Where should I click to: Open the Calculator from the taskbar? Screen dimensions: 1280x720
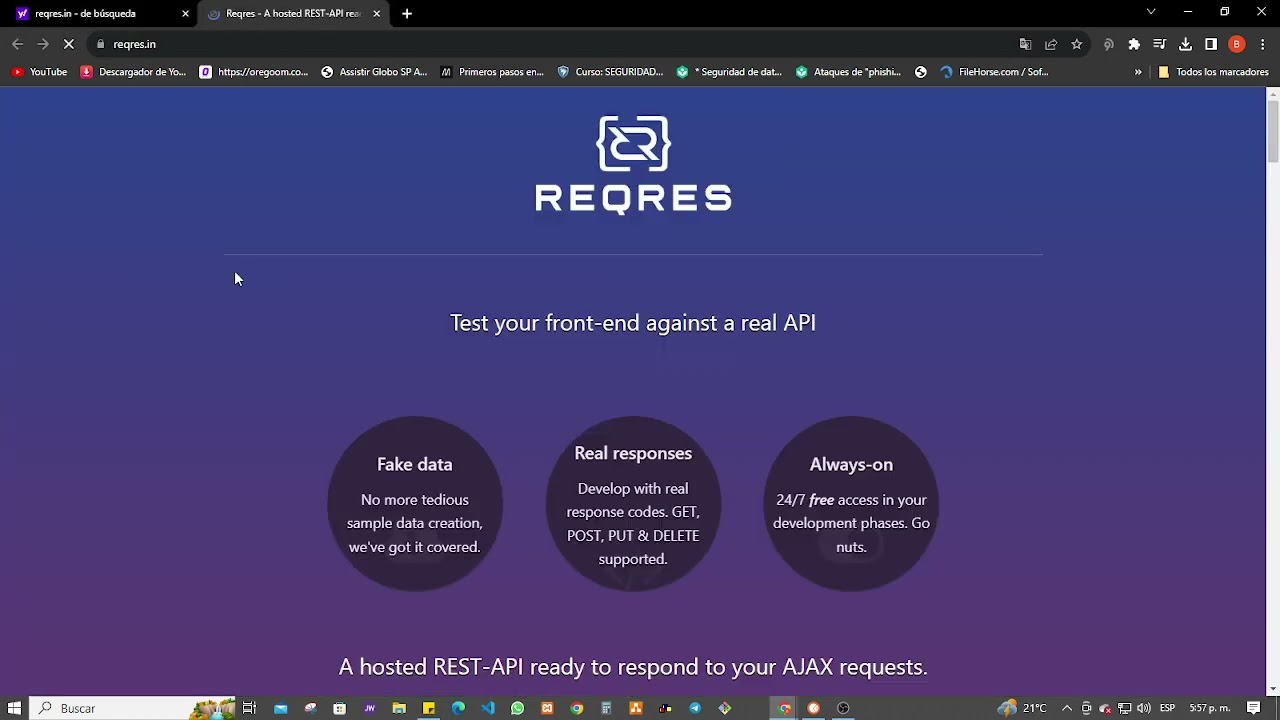(606, 708)
